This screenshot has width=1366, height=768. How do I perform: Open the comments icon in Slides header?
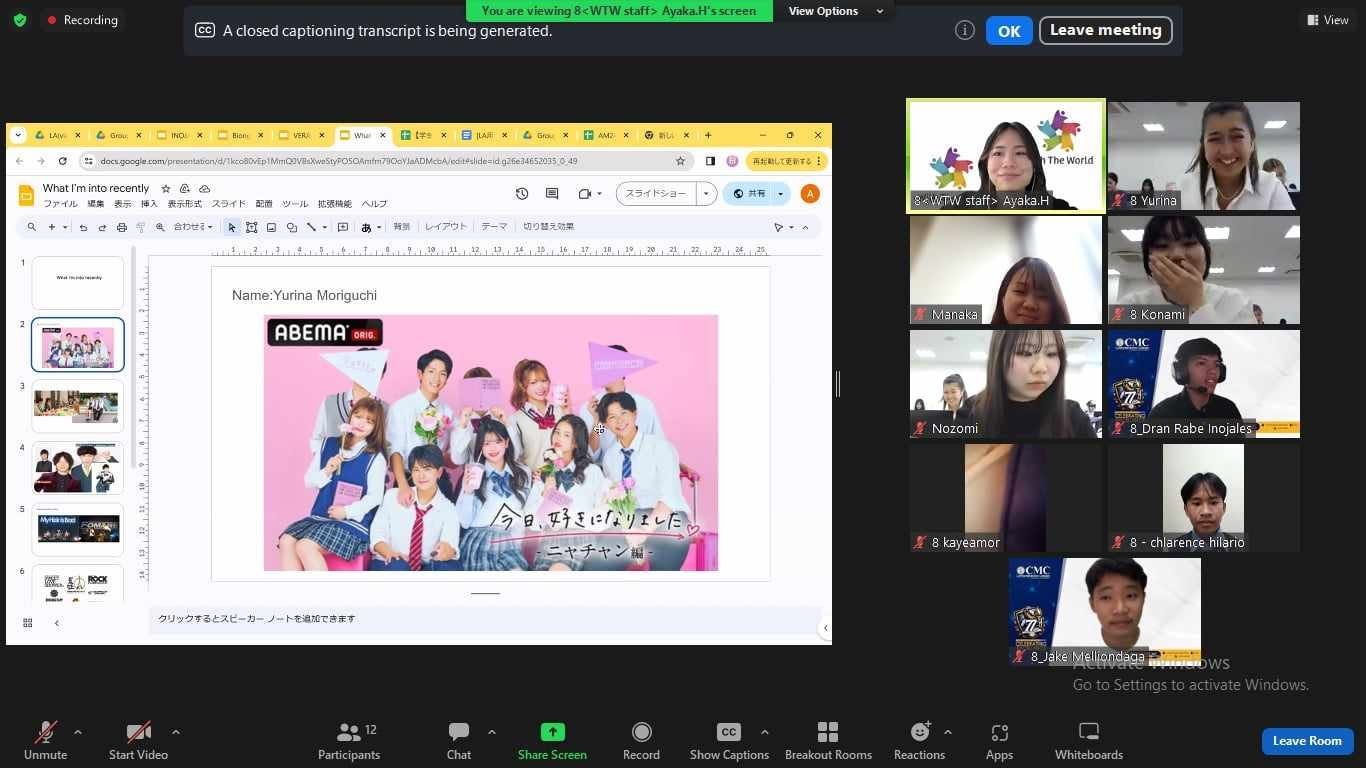click(x=552, y=194)
